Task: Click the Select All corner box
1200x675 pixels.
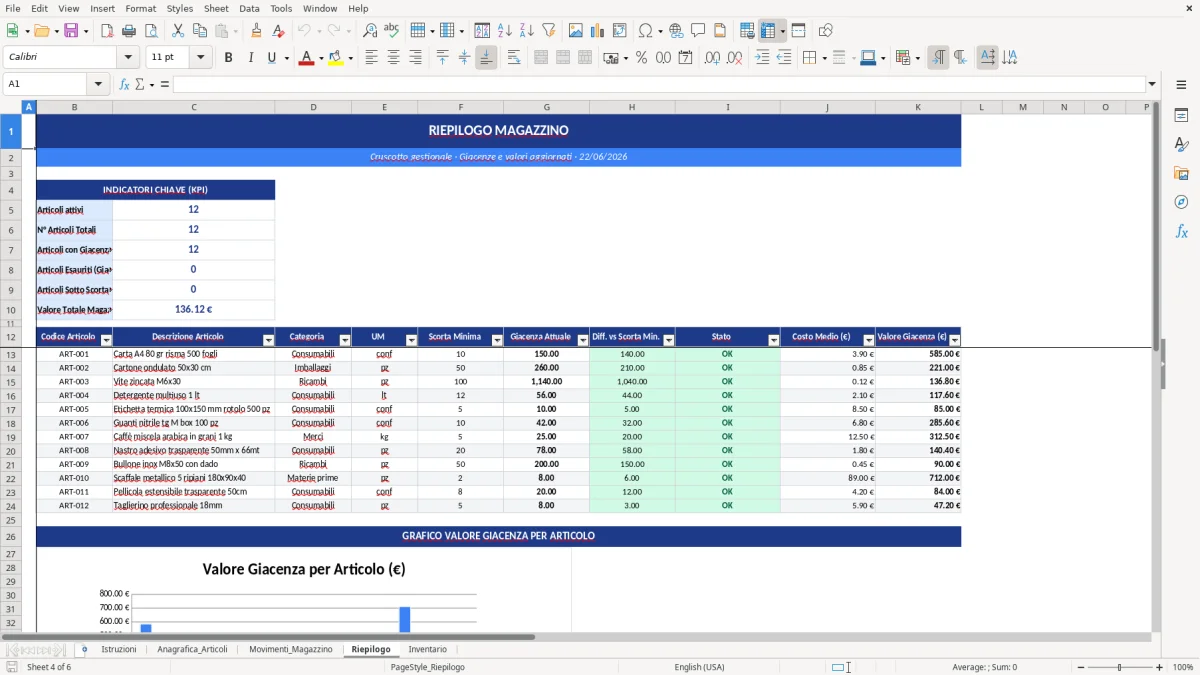Action: click(x=11, y=107)
